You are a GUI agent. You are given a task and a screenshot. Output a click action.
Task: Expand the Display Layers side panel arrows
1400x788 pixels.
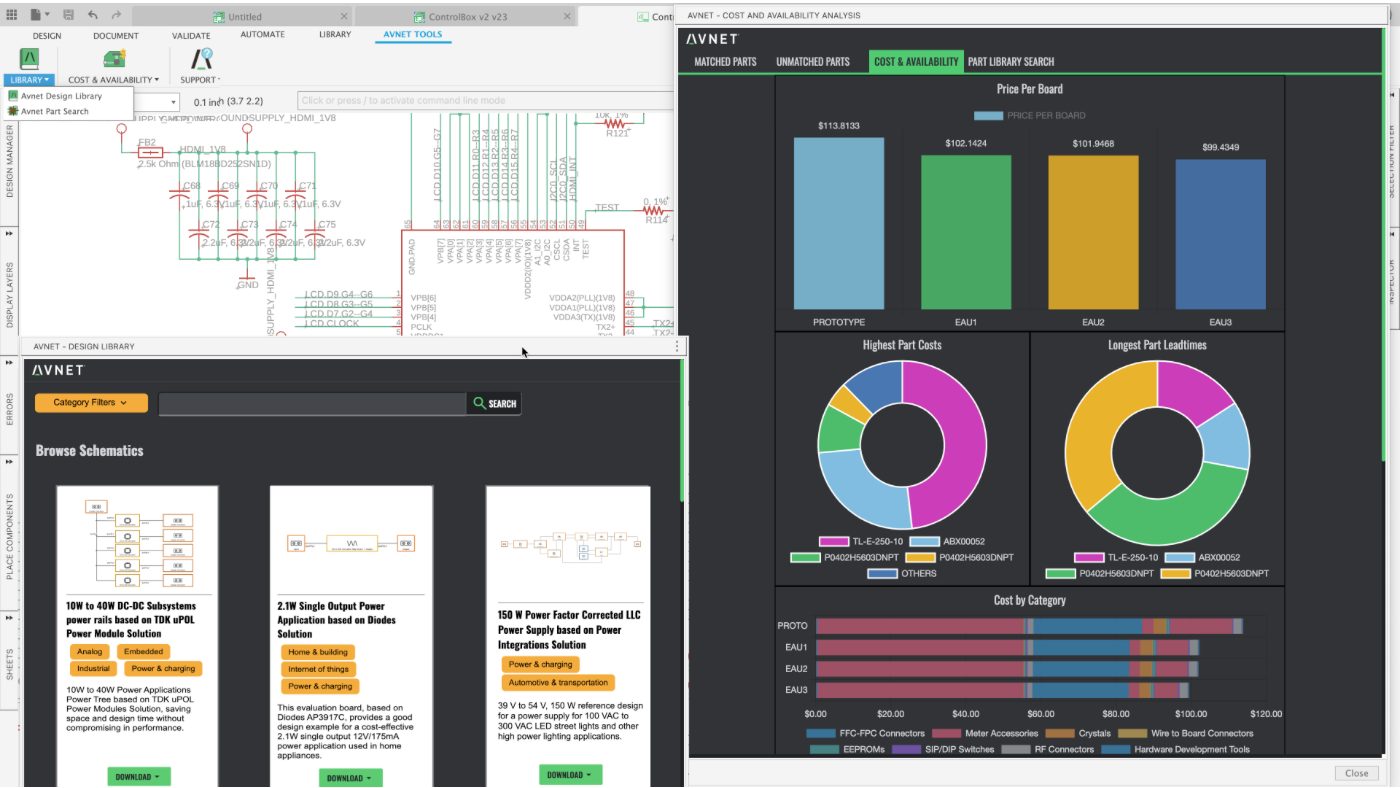(10, 233)
